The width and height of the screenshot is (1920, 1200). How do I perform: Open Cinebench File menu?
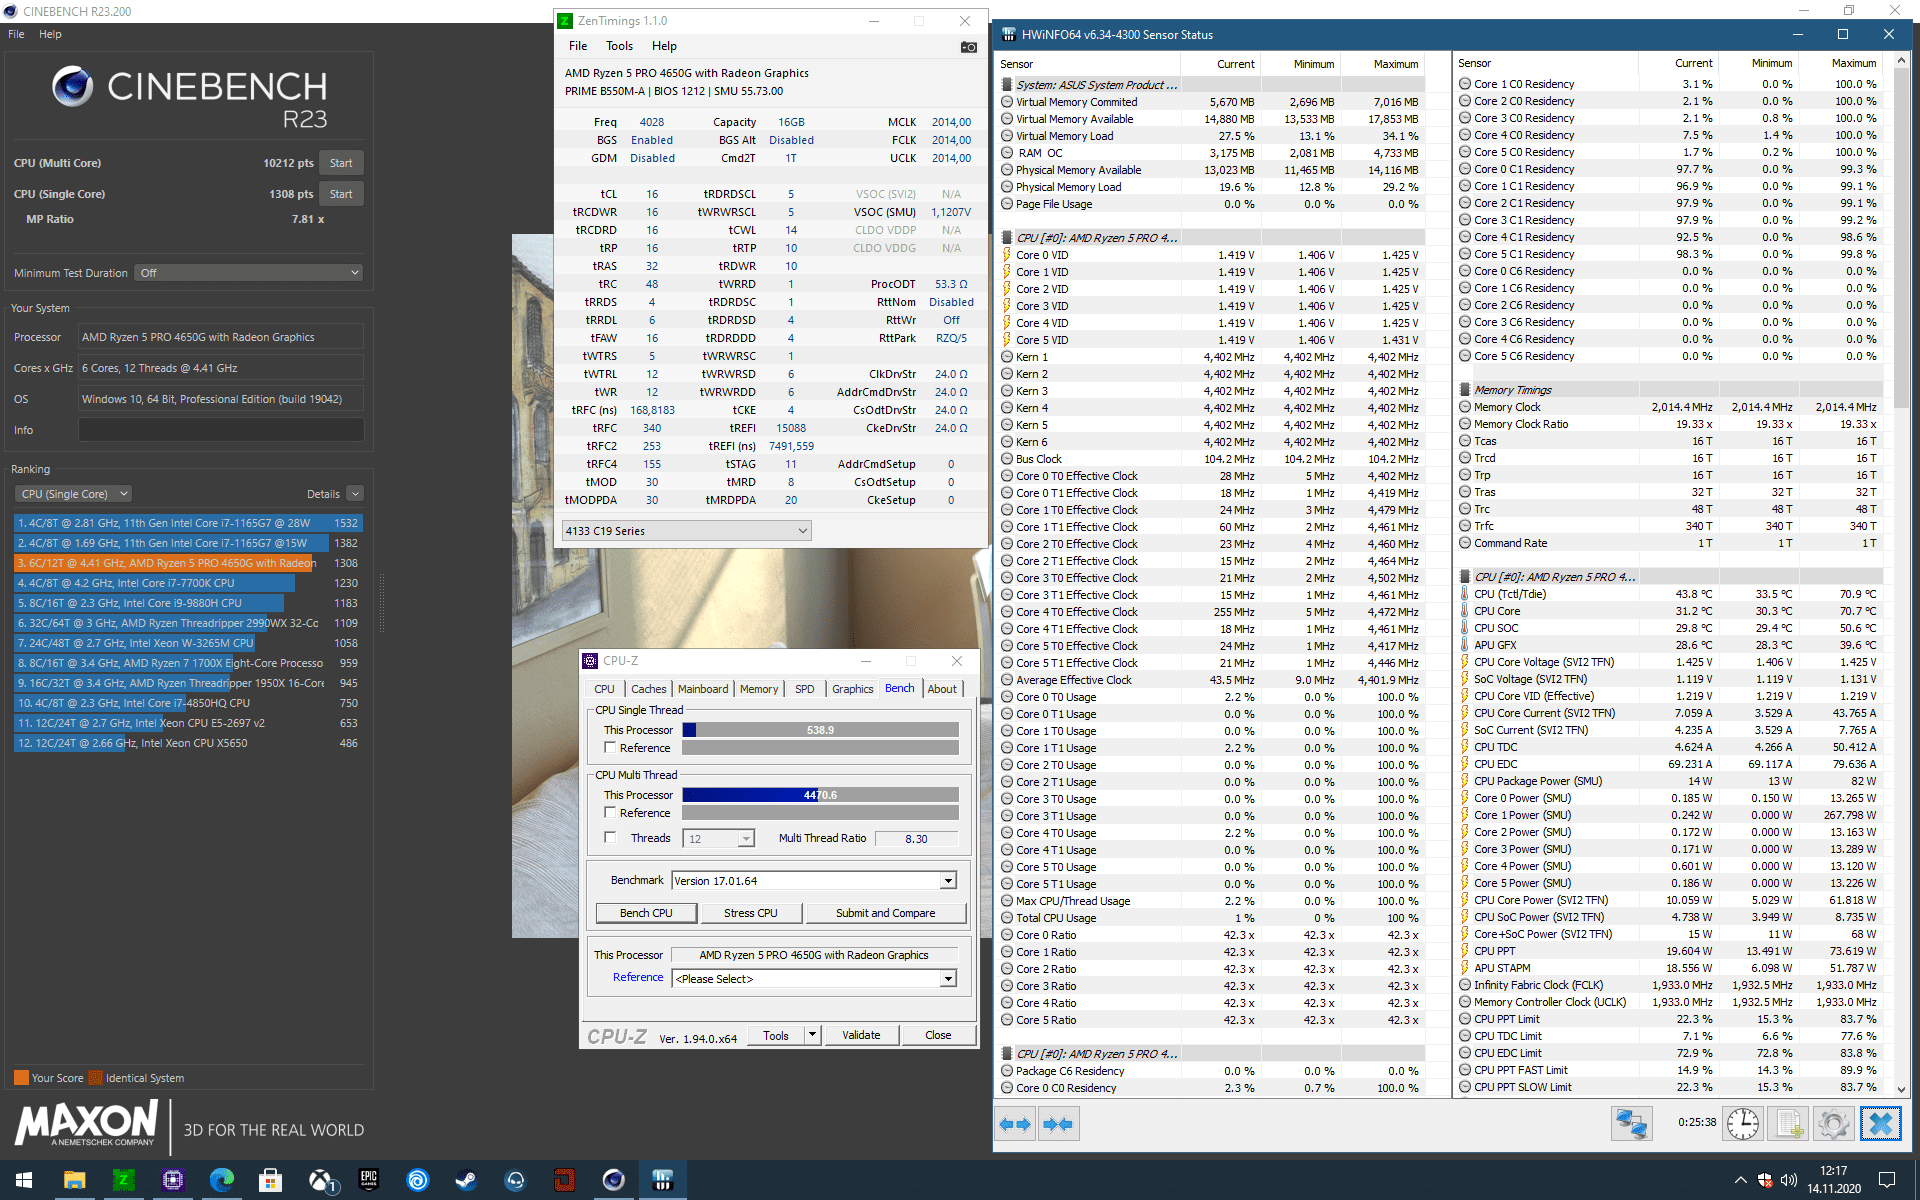[x=16, y=34]
